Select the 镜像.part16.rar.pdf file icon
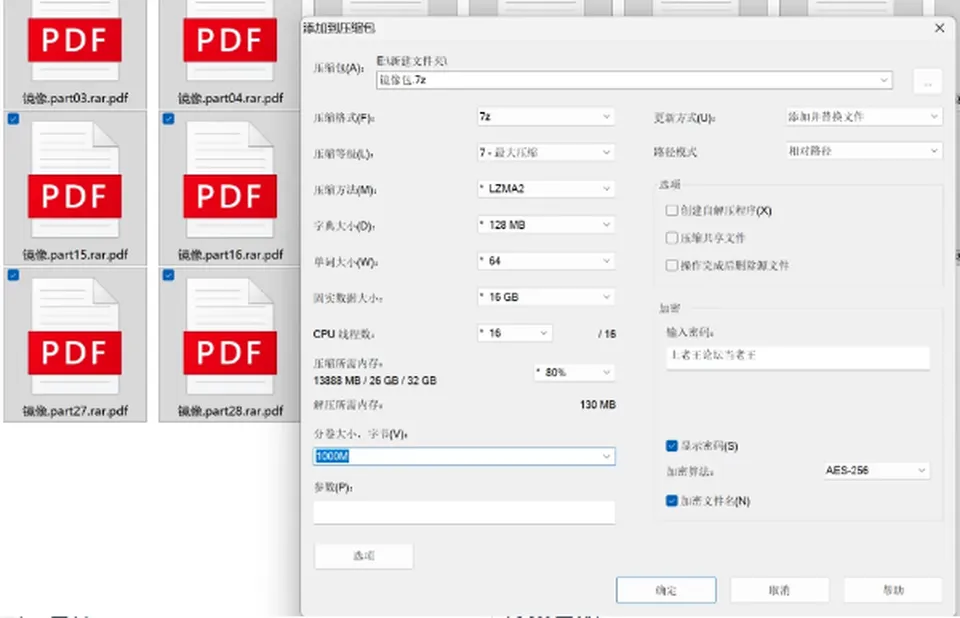 230,181
